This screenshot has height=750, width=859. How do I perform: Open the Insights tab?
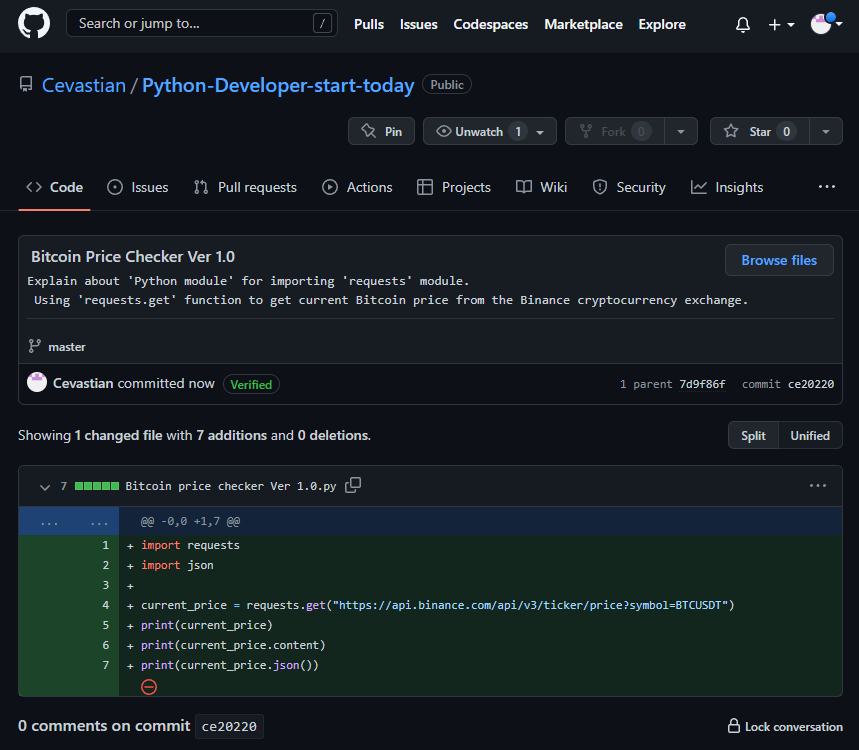[x=726, y=187]
